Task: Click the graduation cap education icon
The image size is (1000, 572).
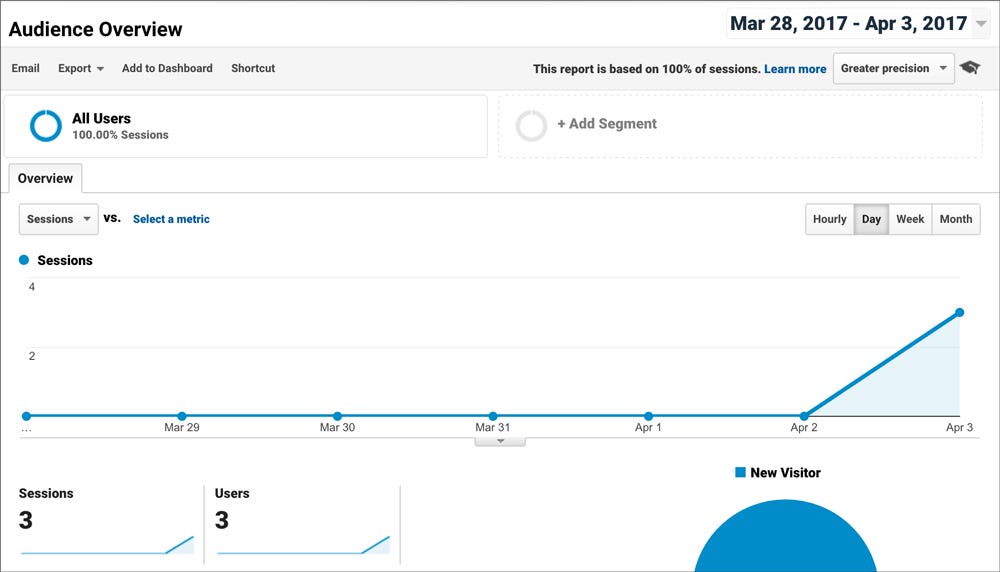Action: click(x=970, y=68)
